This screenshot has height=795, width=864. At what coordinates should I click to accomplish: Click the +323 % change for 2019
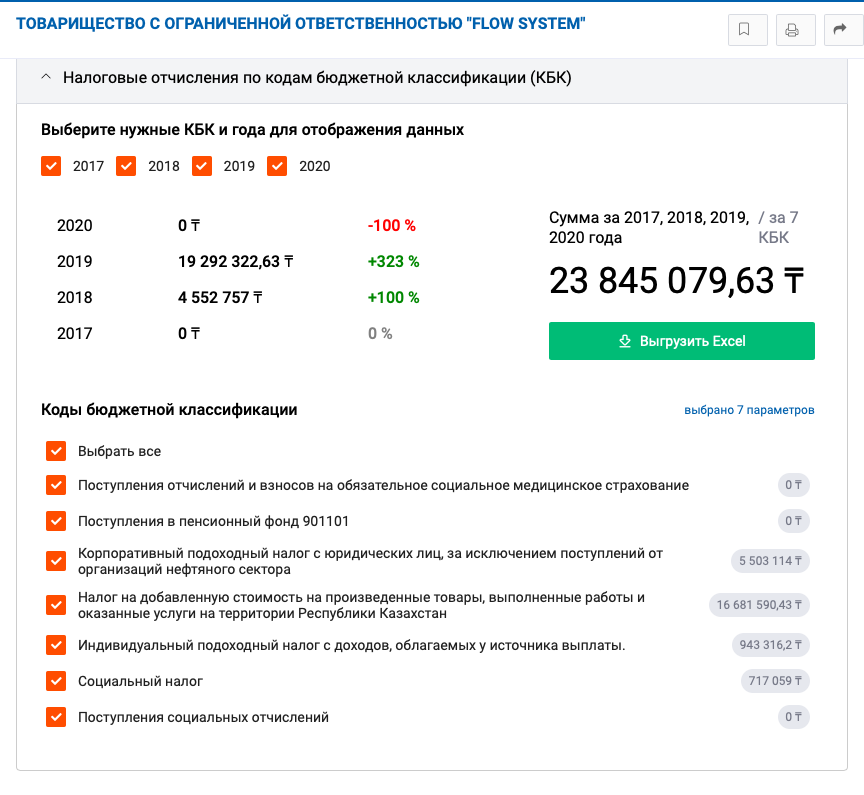(x=393, y=261)
